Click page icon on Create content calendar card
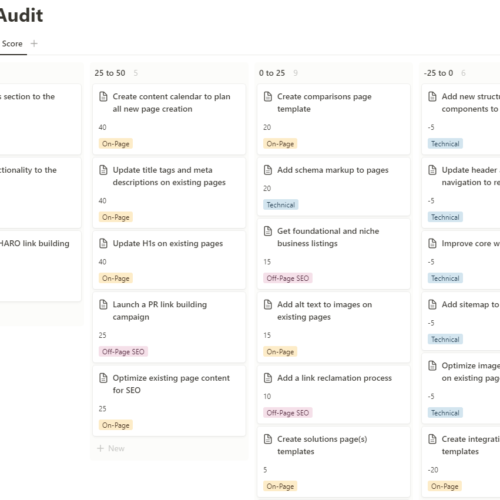This screenshot has width=500, height=500. [x=103, y=97]
